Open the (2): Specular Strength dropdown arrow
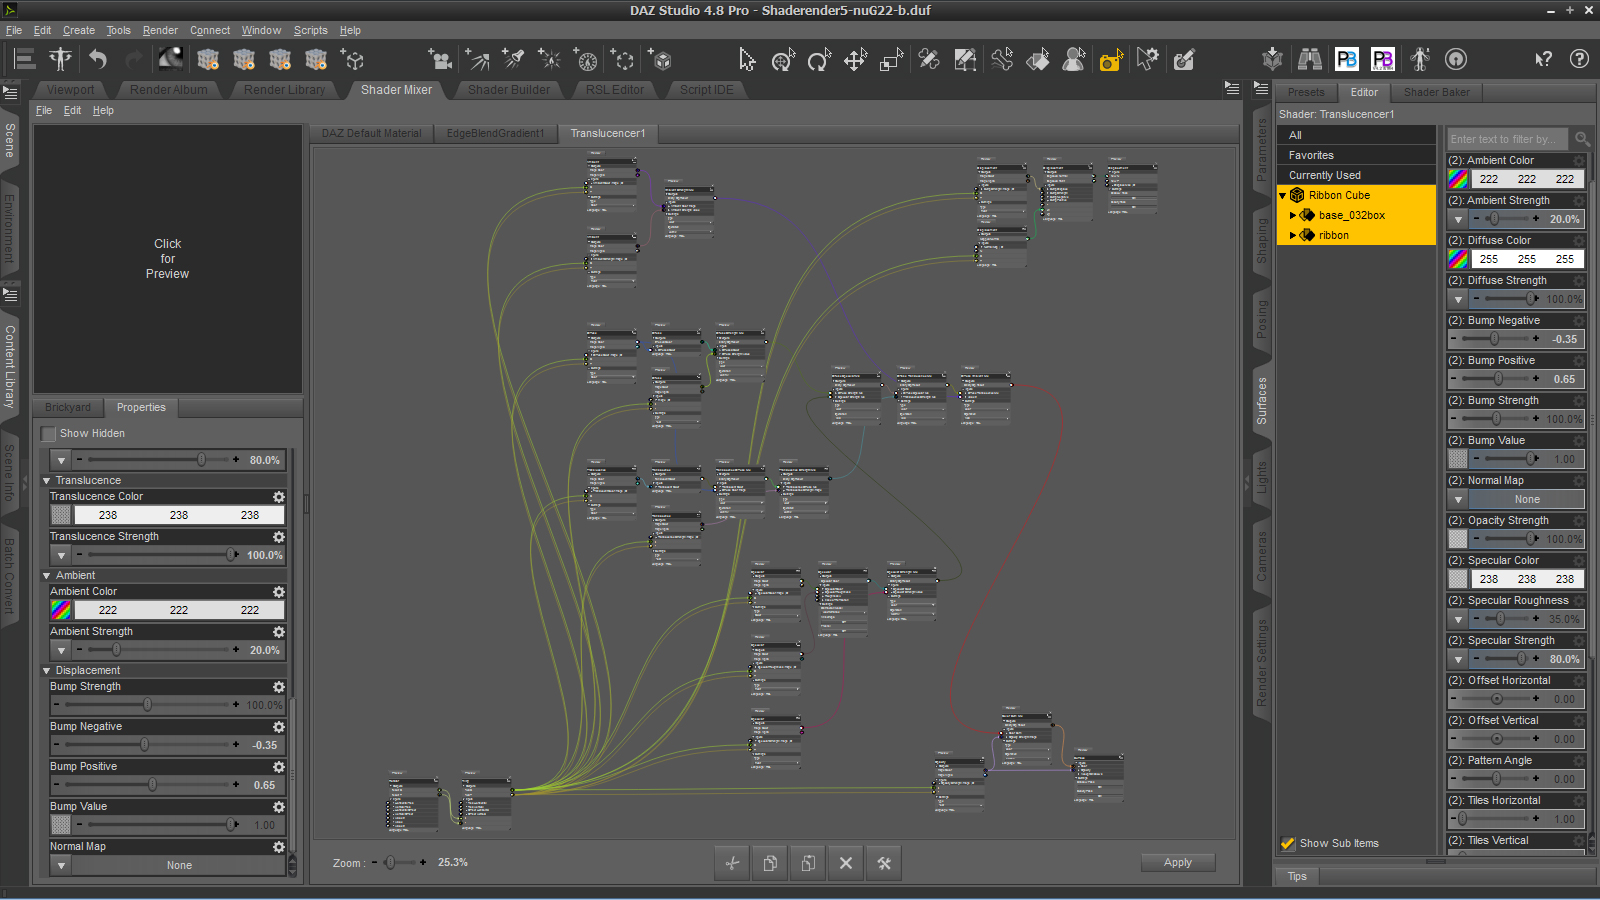 [x=1458, y=659]
